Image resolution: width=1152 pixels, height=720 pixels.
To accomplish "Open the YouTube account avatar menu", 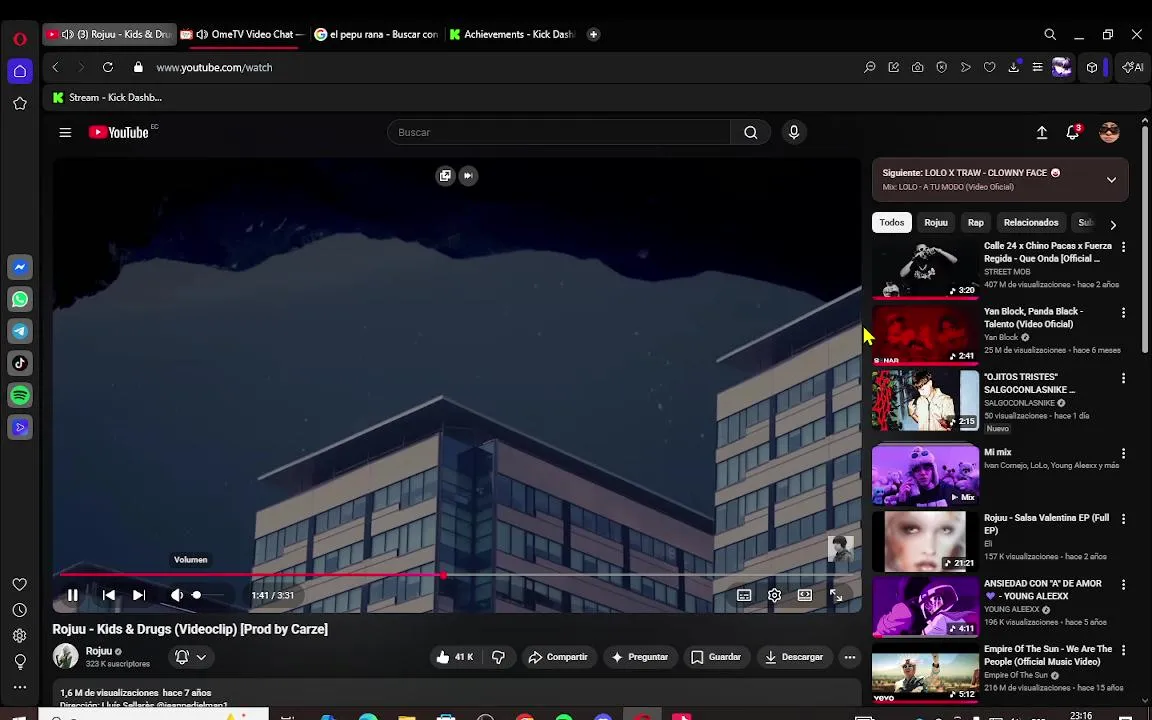I will click(1109, 132).
